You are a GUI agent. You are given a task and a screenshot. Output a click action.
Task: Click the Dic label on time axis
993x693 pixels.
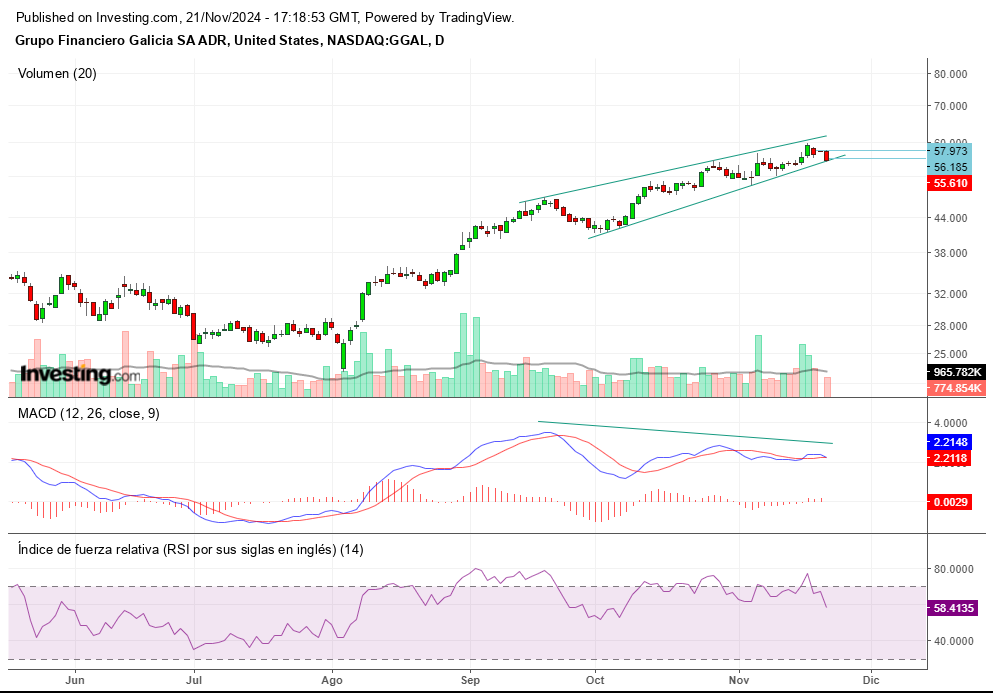(x=871, y=680)
